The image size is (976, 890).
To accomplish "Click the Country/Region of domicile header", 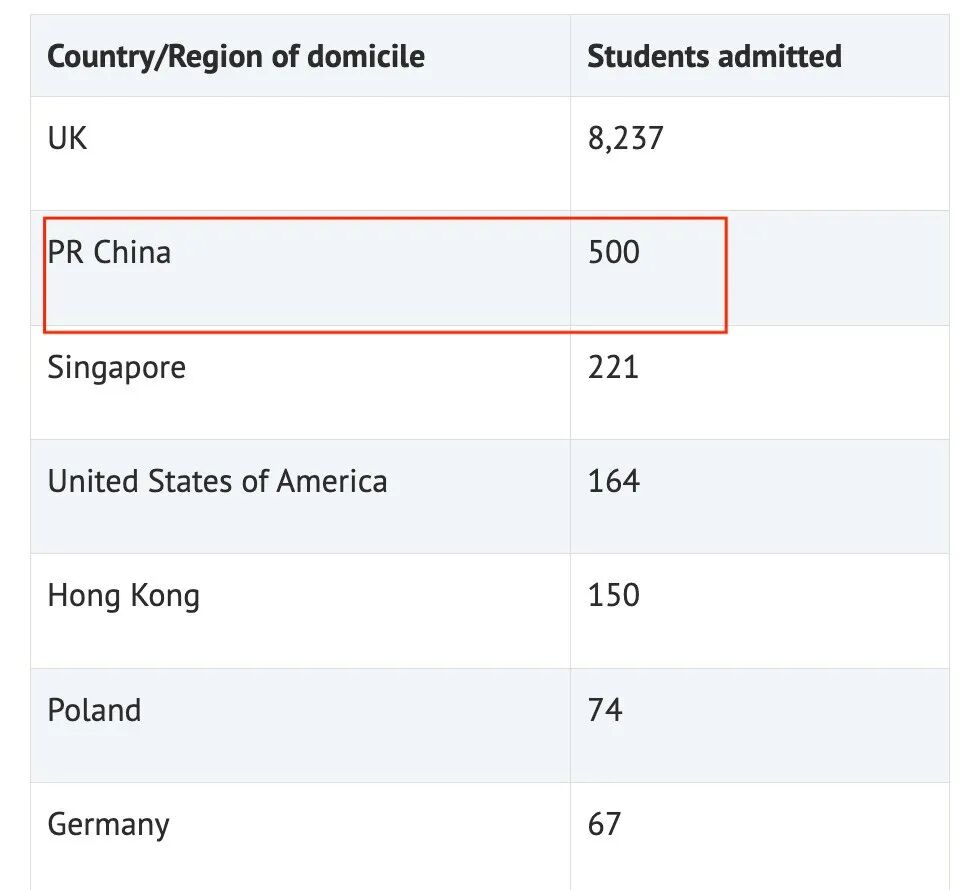I will (236, 56).
